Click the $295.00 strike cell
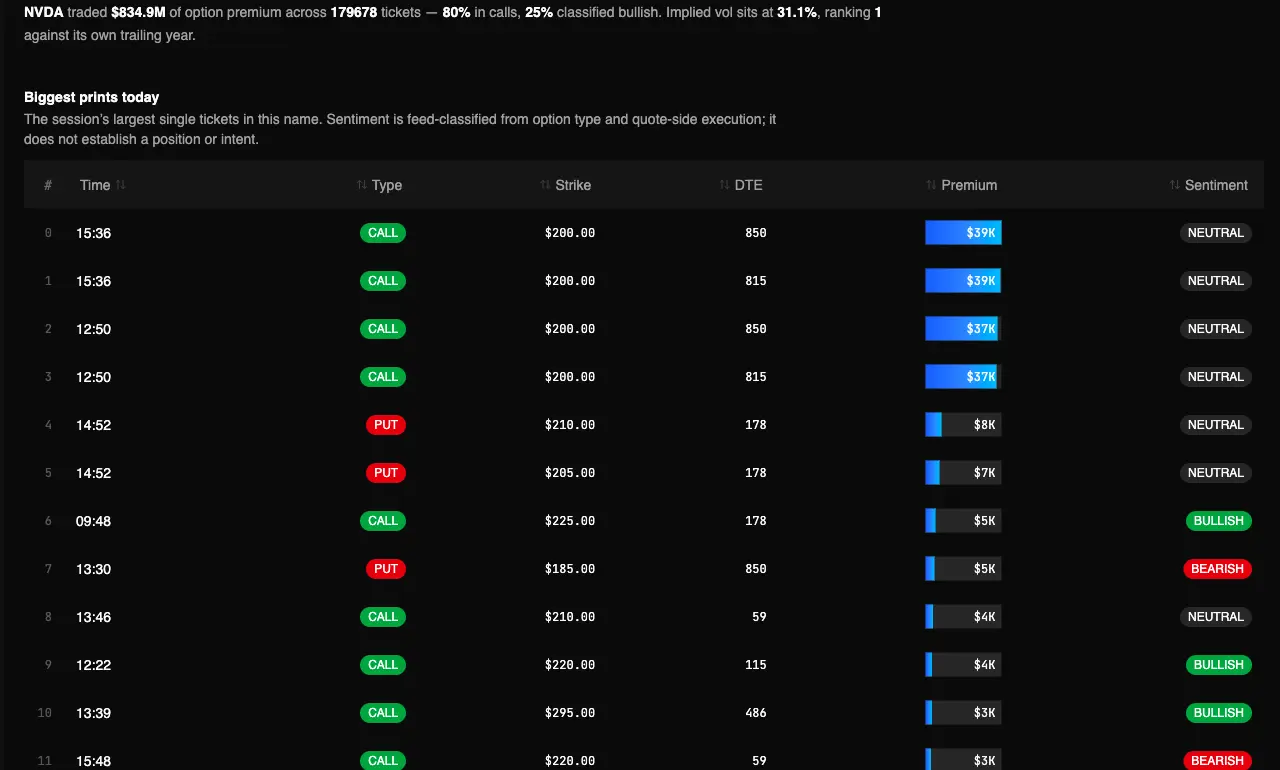Viewport: 1280px width, 770px height. pos(570,713)
